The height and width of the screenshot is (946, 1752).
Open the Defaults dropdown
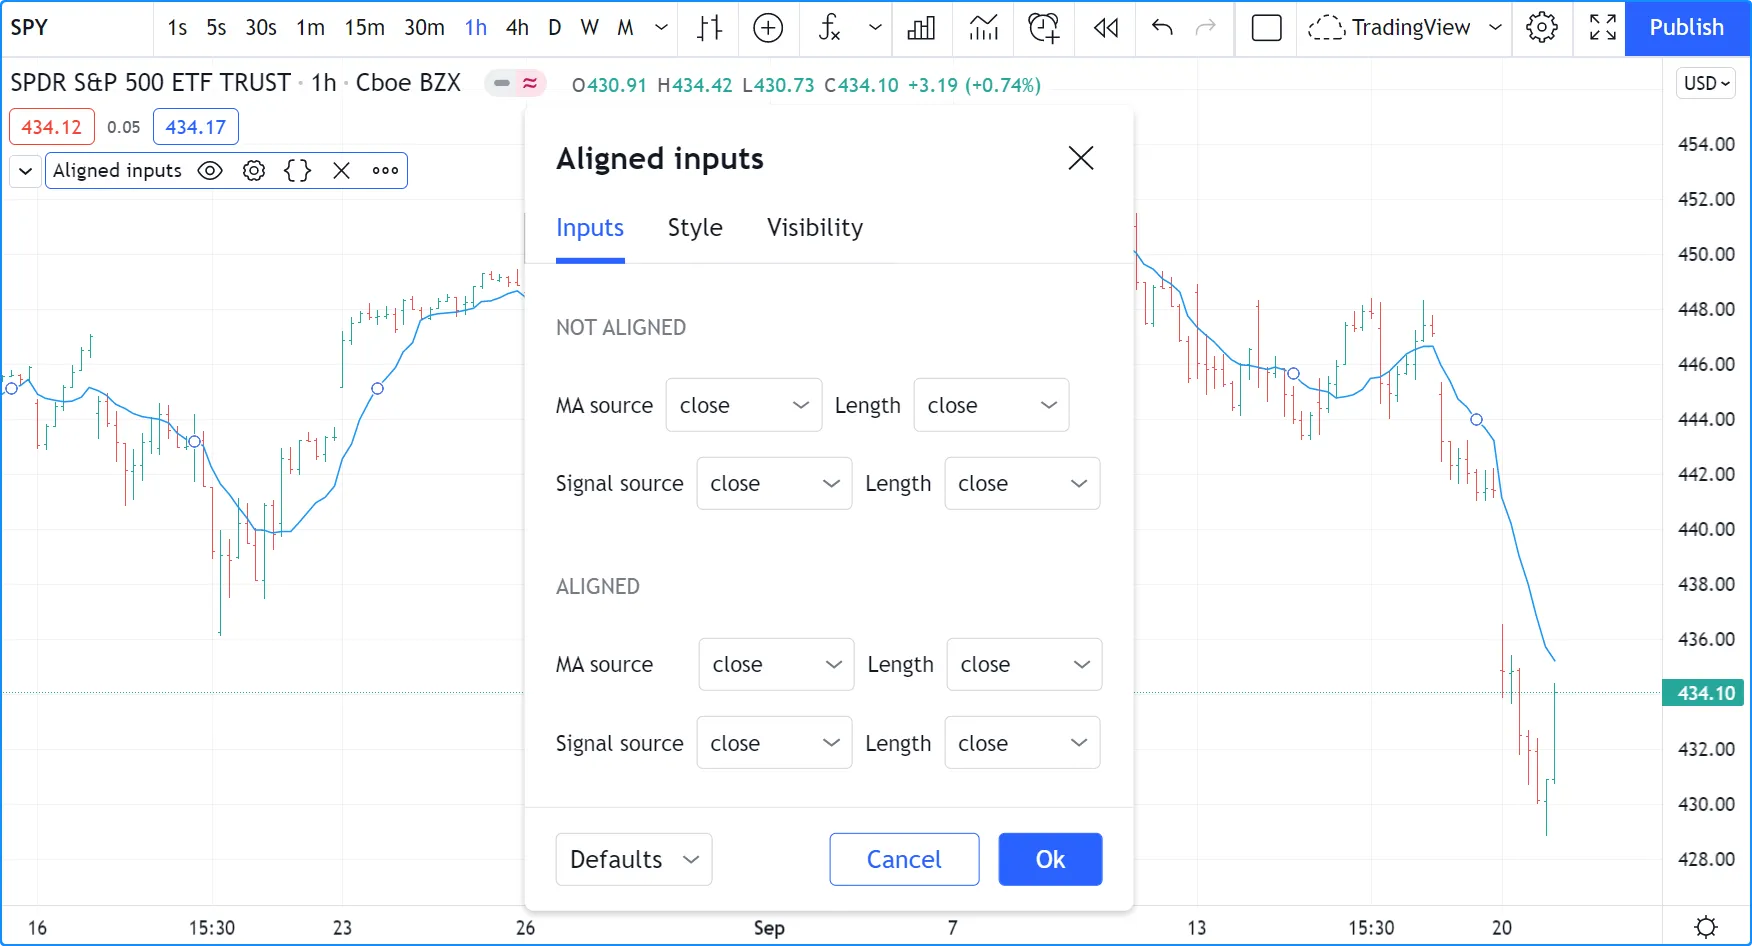click(633, 859)
